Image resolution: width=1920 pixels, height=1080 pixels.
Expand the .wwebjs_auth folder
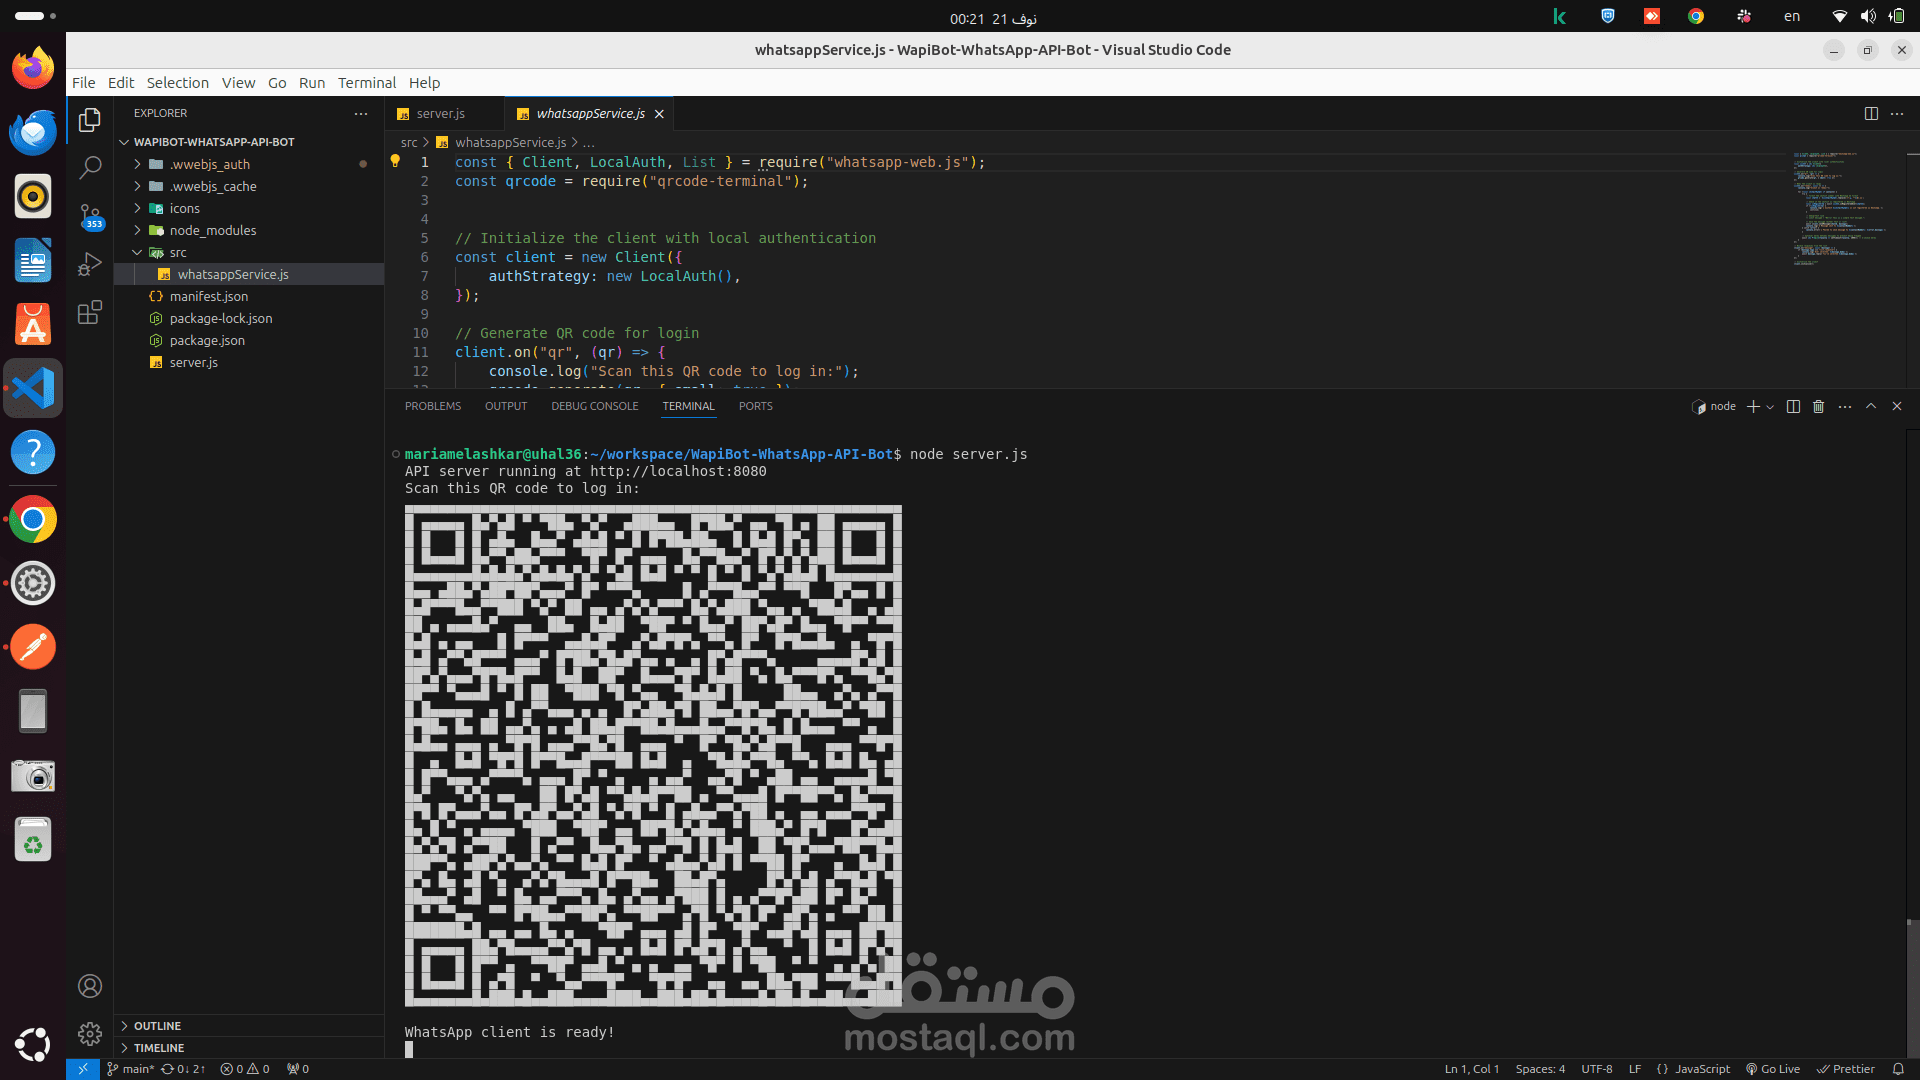point(209,164)
